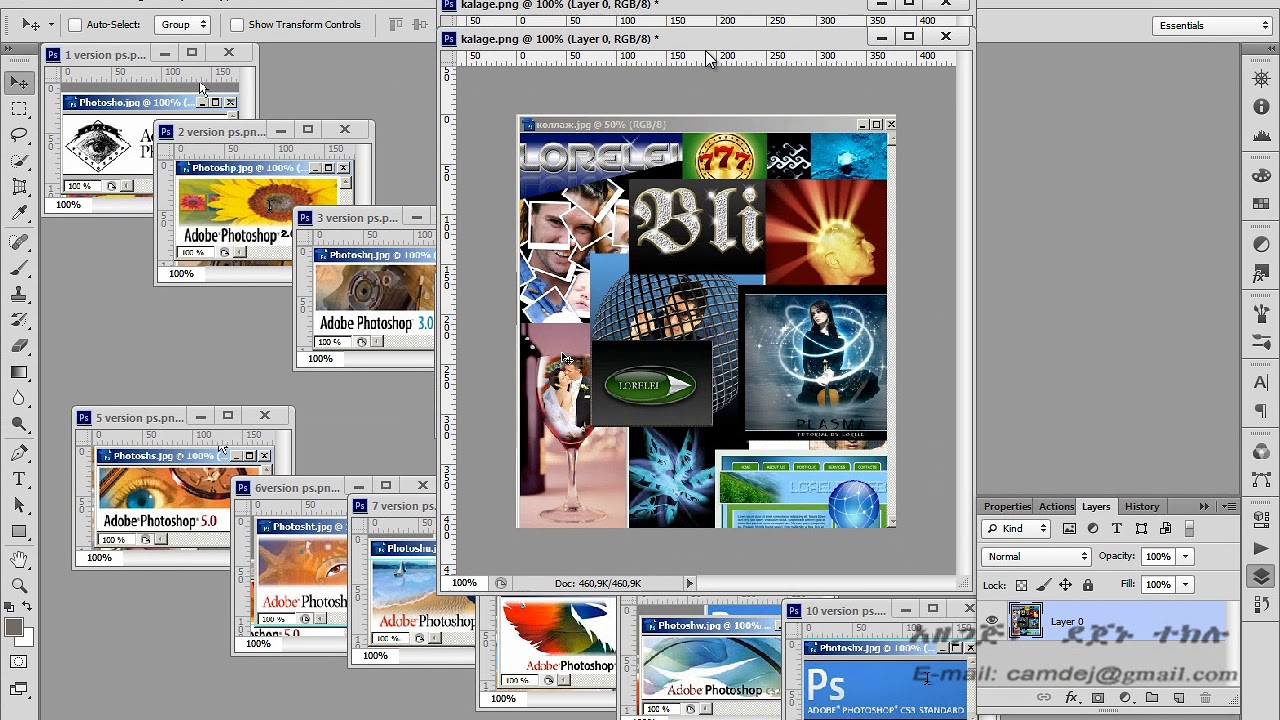Enable the Auto-Select checkbox
The image size is (1280, 720).
[75, 25]
